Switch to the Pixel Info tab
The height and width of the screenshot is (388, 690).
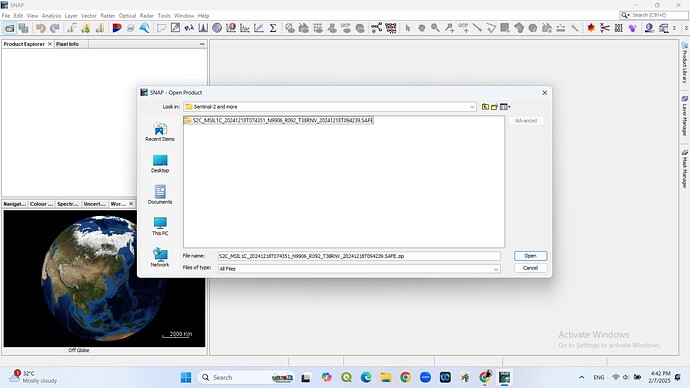pos(67,44)
